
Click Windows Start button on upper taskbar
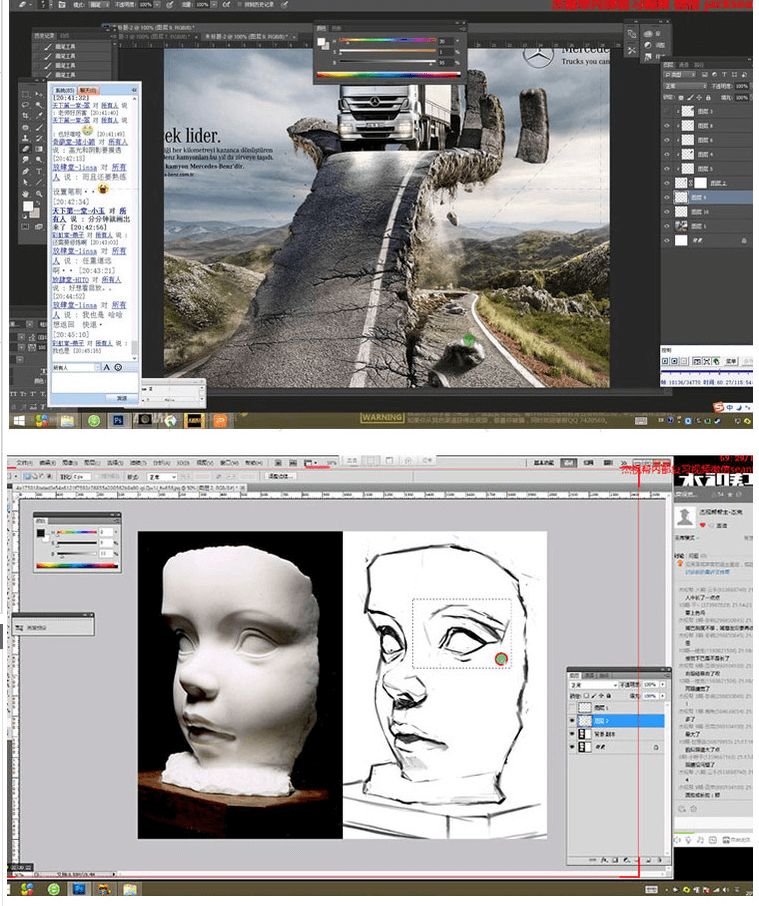[x=19, y=421]
